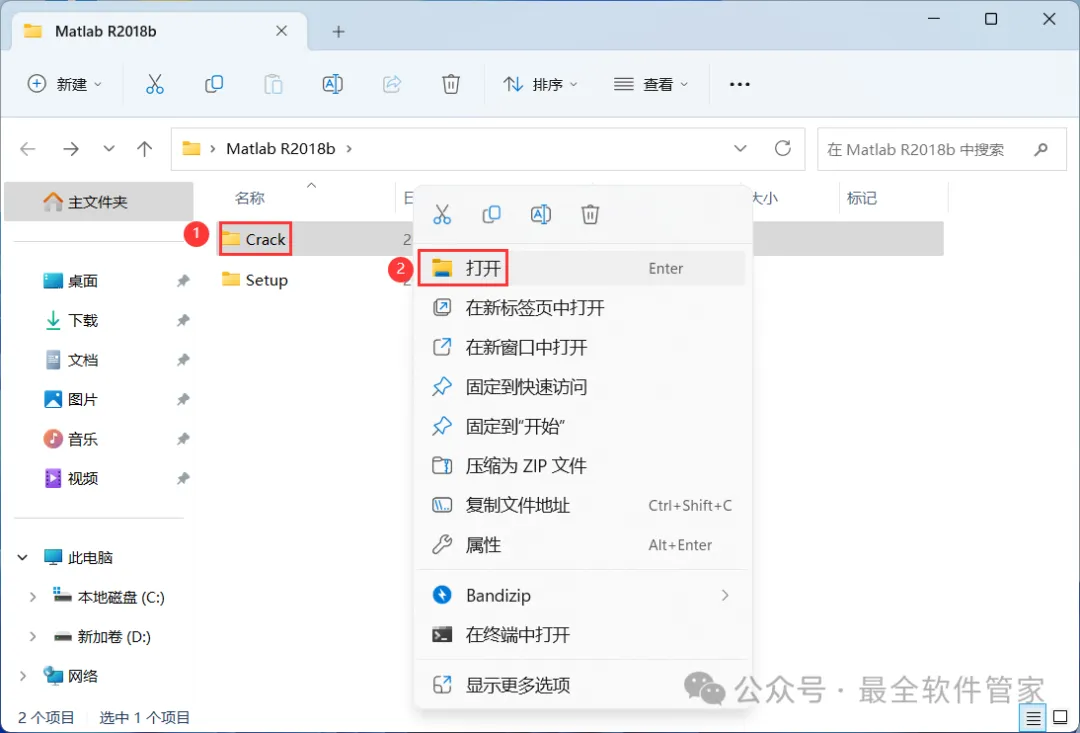This screenshot has width=1080, height=733.
Task: Click the Rename icon in the context menu
Action: (x=541, y=214)
